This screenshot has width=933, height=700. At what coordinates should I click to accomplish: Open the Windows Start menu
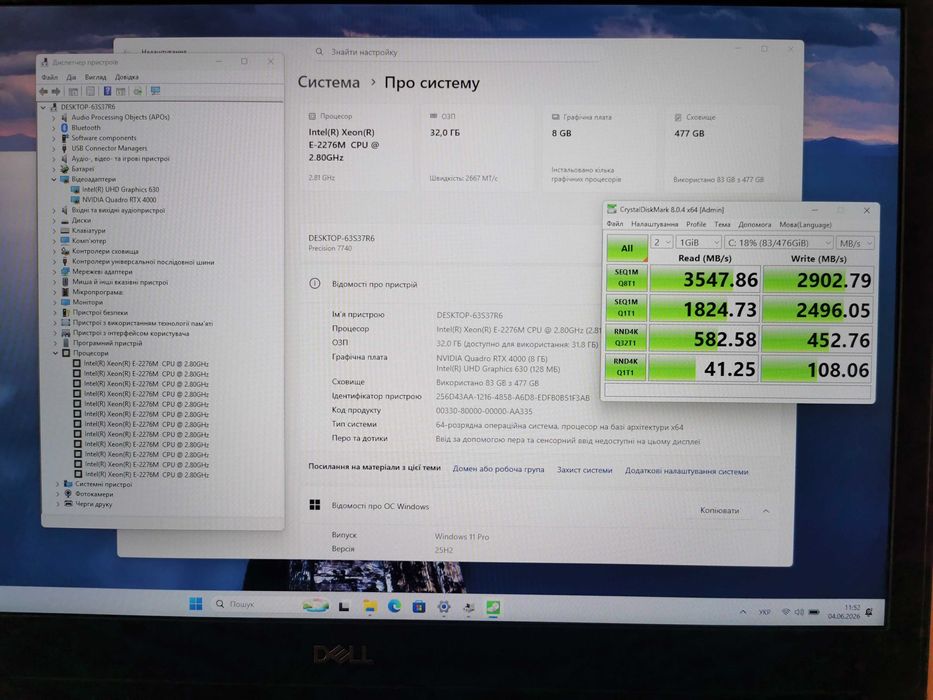click(x=196, y=604)
